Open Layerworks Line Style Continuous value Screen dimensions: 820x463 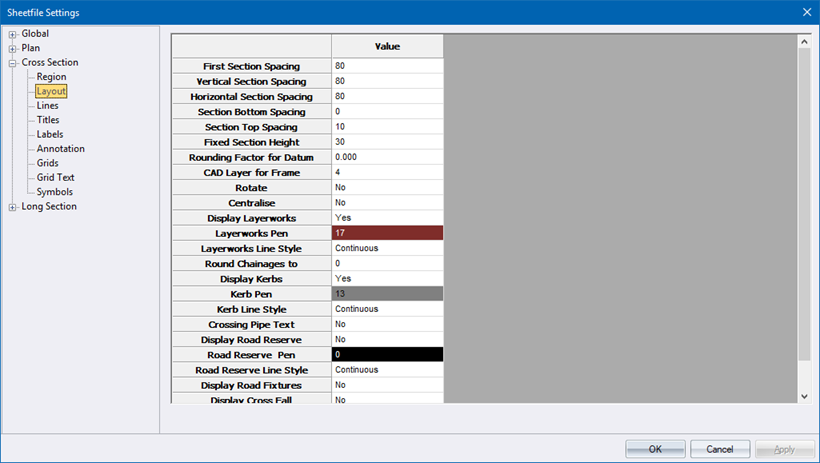(387, 248)
